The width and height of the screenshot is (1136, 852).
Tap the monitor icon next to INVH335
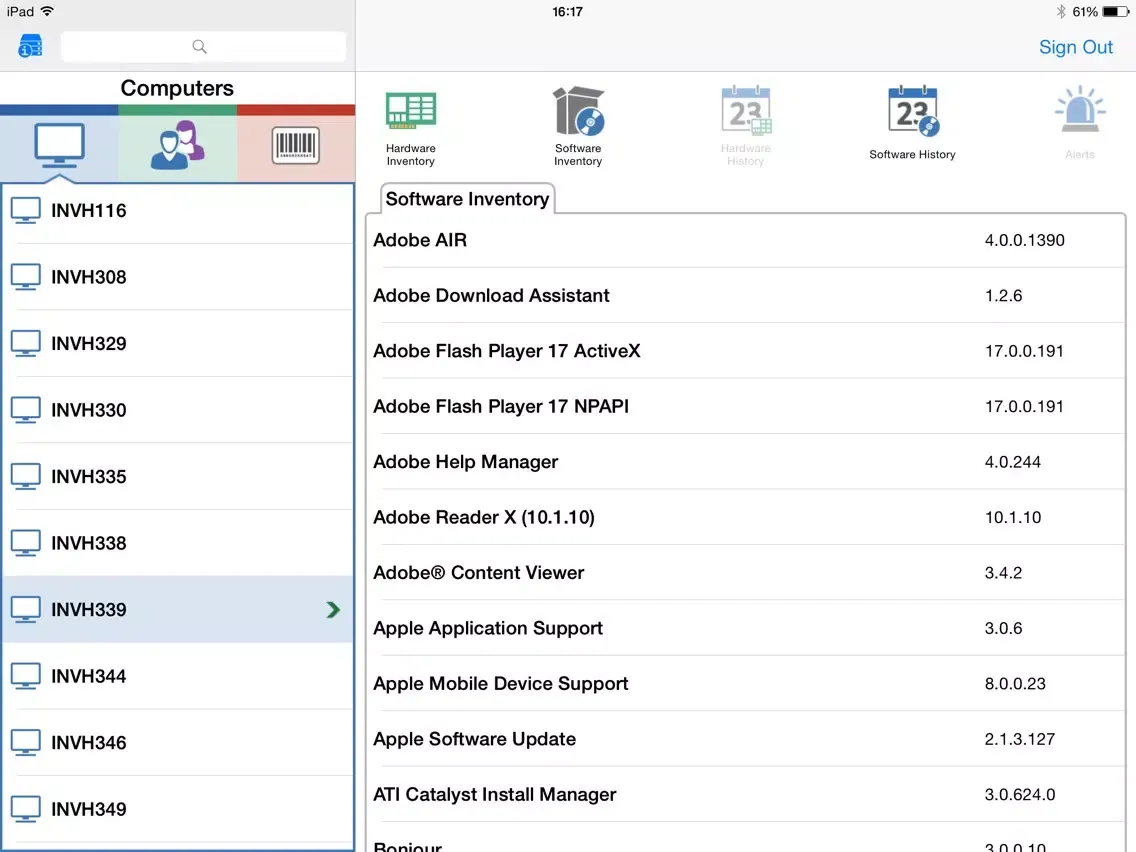coord(25,477)
